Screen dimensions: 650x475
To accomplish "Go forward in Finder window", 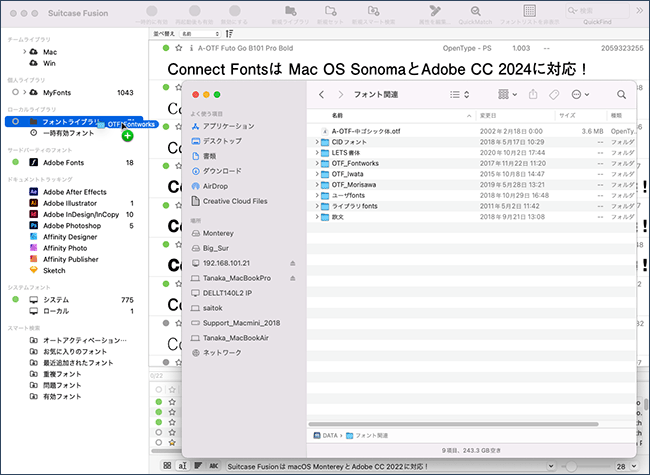I will [341, 95].
